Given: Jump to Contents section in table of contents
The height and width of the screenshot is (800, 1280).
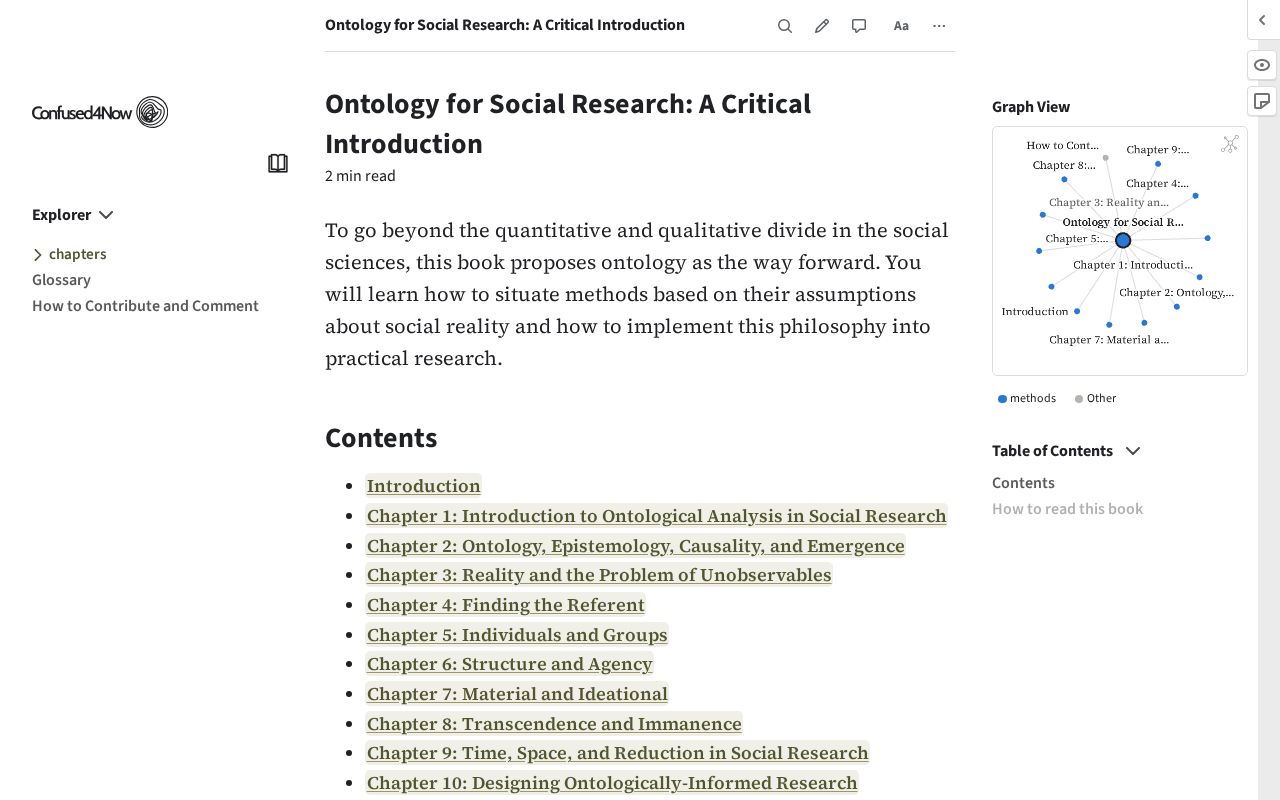Looking at the screenshot, I should pos(1023,483).
